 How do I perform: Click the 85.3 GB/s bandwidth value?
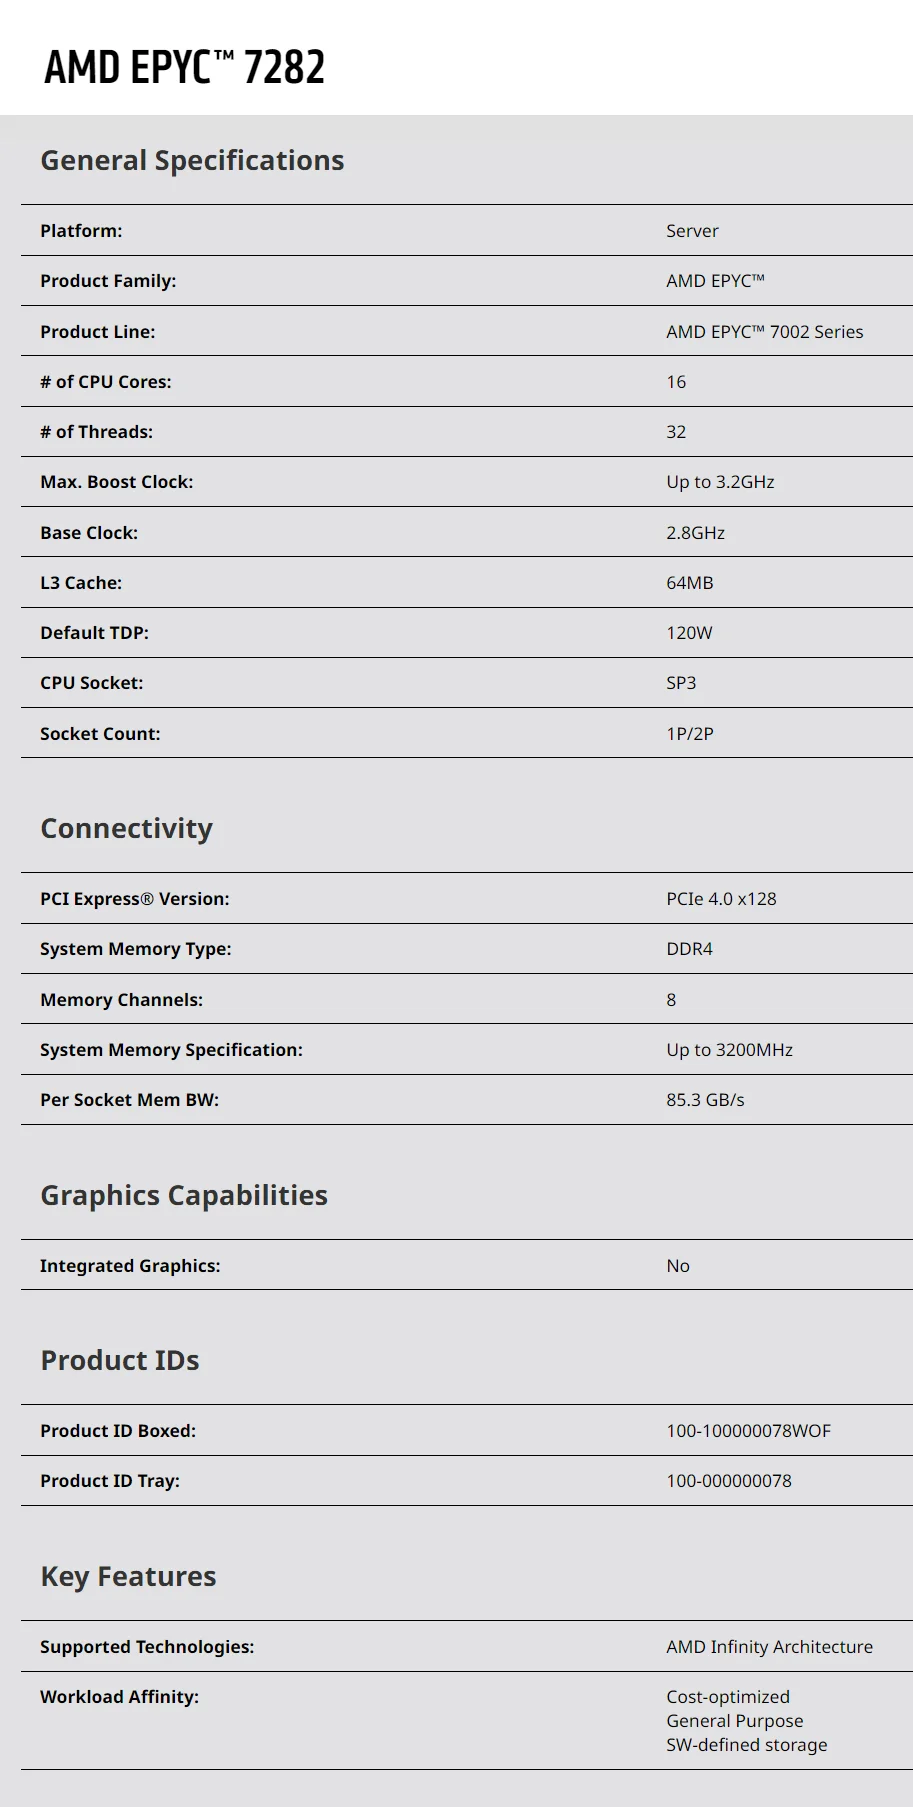705,1100
